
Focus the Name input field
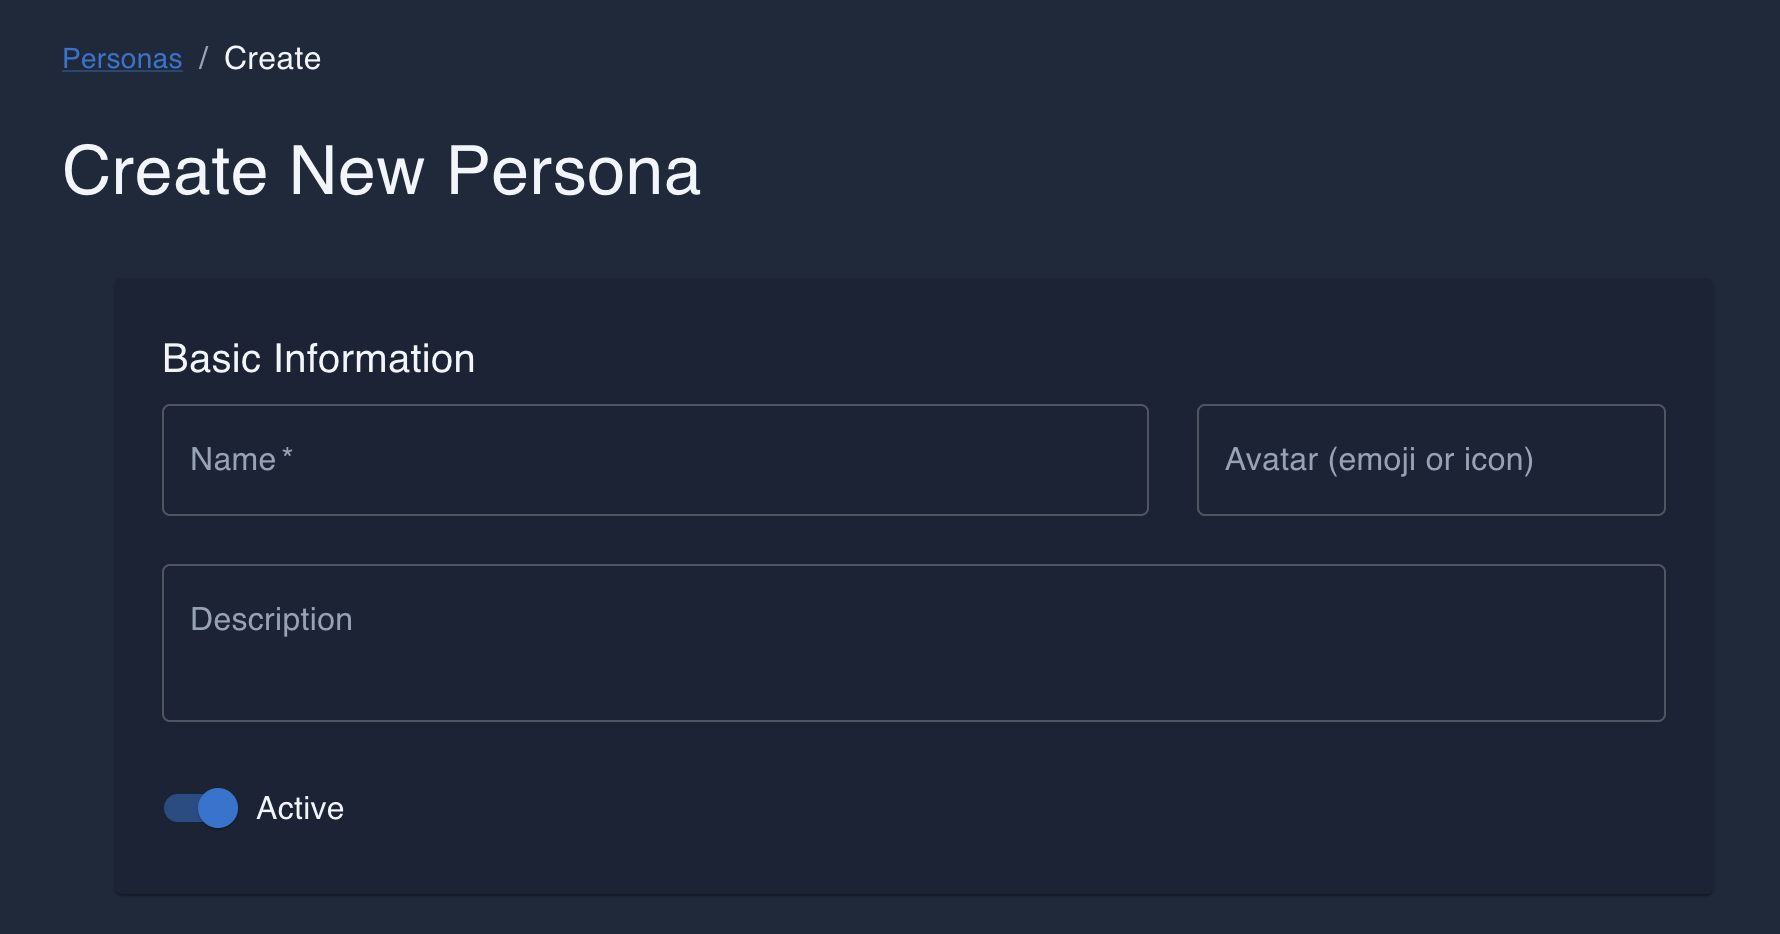coord(655,460)
